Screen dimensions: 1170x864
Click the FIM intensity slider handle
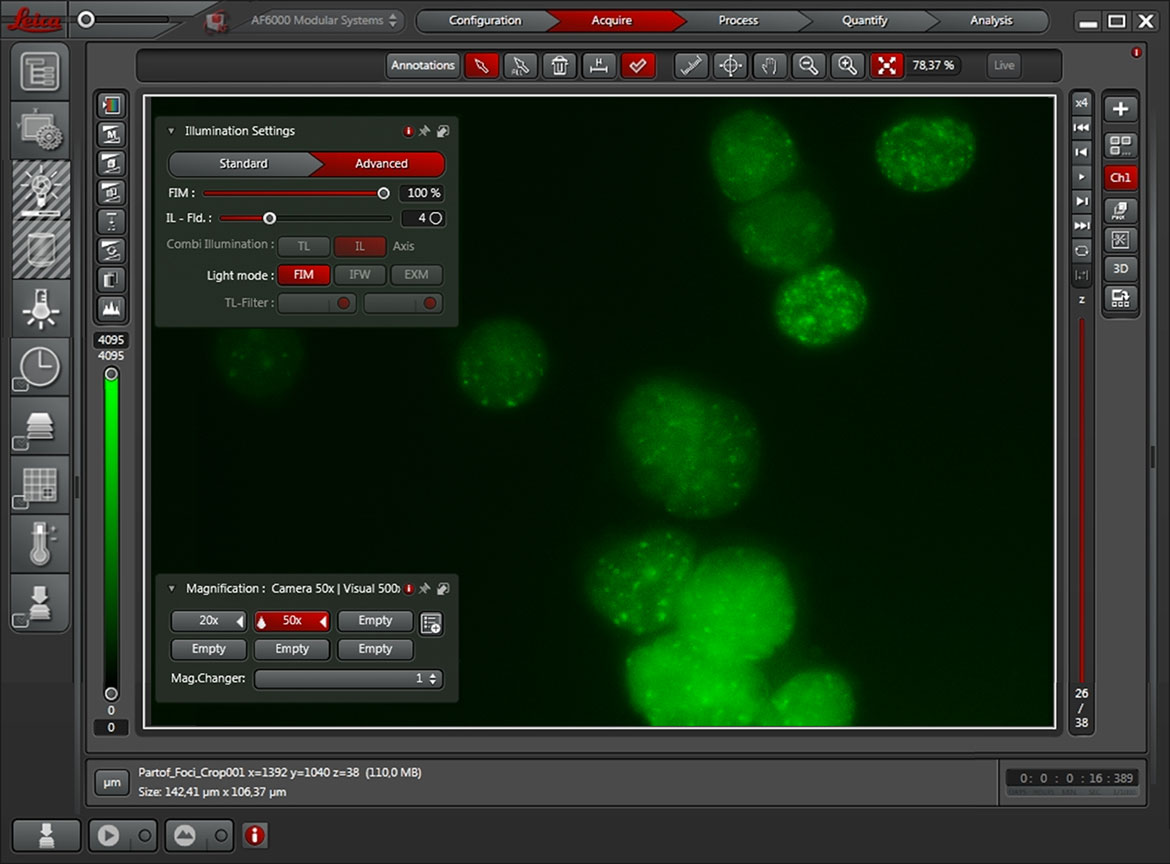pyautogui.click(x=383, y=193)
